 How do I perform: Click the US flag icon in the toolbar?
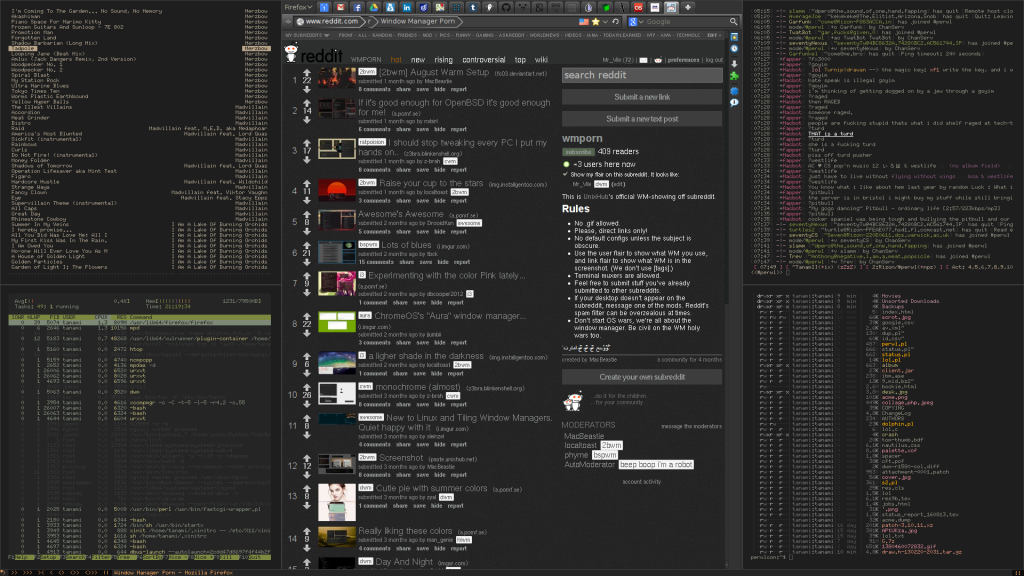click(583, 22)
